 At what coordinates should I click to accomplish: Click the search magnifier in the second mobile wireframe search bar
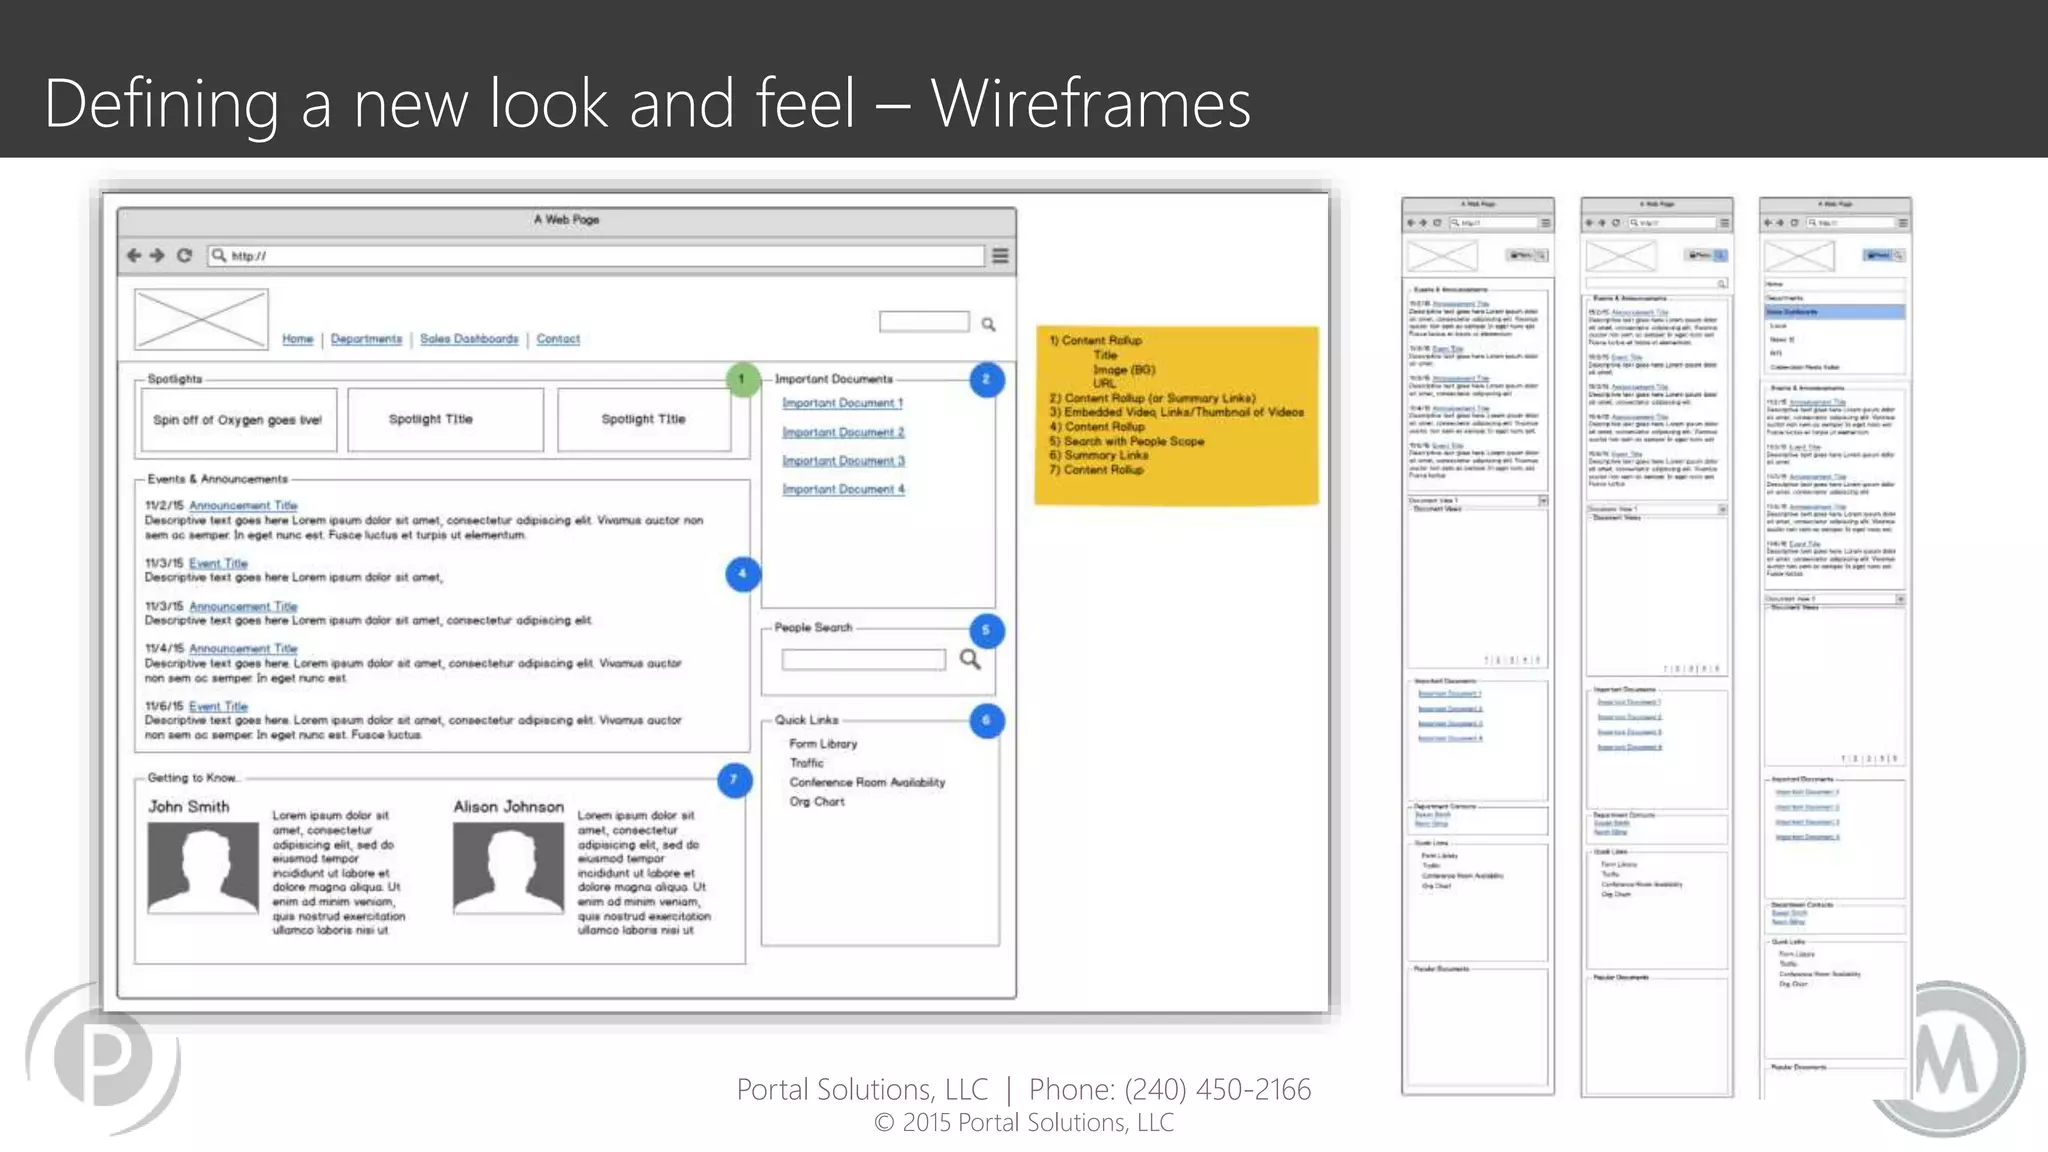click(x=1722, y=284)
